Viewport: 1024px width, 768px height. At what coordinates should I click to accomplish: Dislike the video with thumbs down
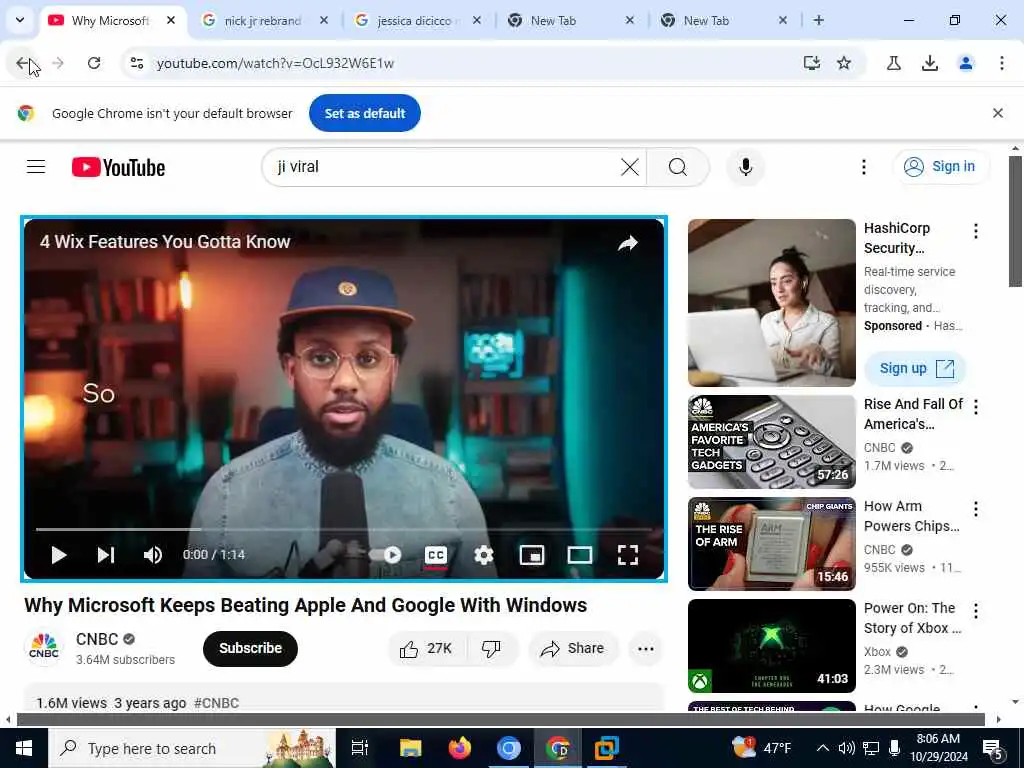tap(492, 648)
